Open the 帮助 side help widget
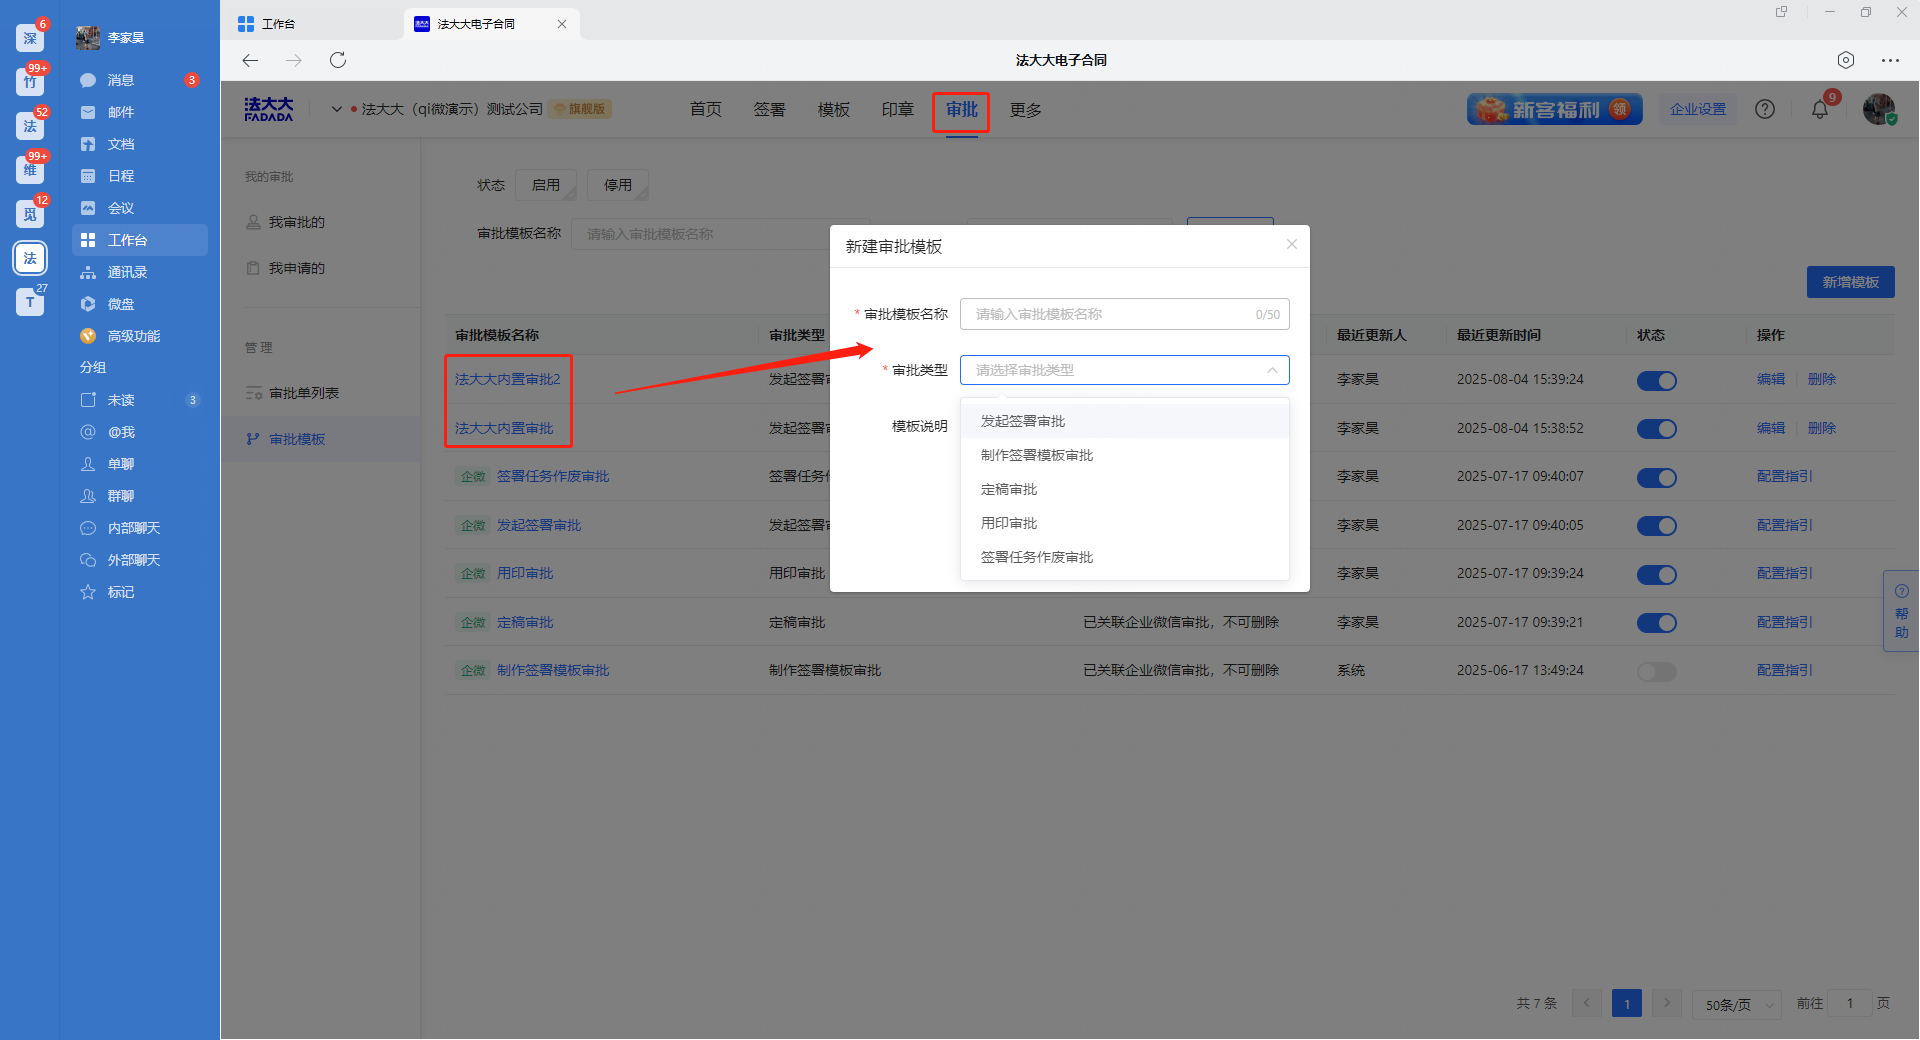Screen dimensions: 1920x1040 (x=1901, y=611)
